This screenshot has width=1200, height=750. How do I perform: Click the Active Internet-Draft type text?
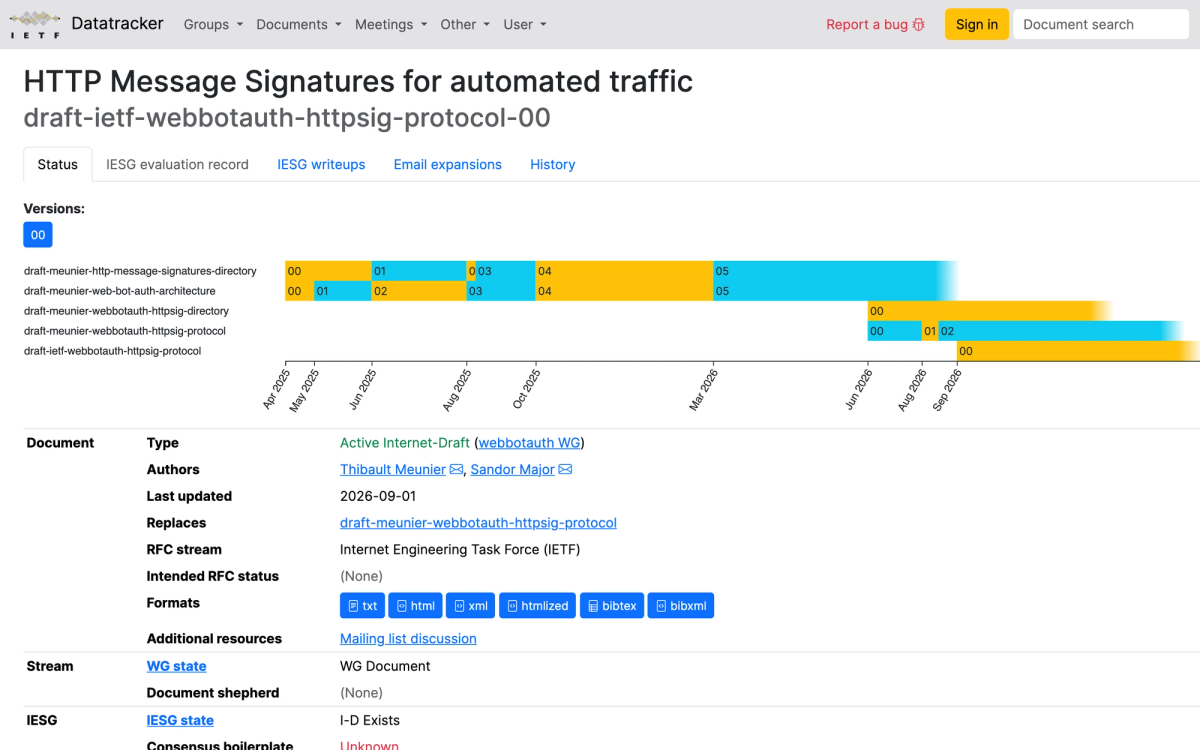[405, 443]
